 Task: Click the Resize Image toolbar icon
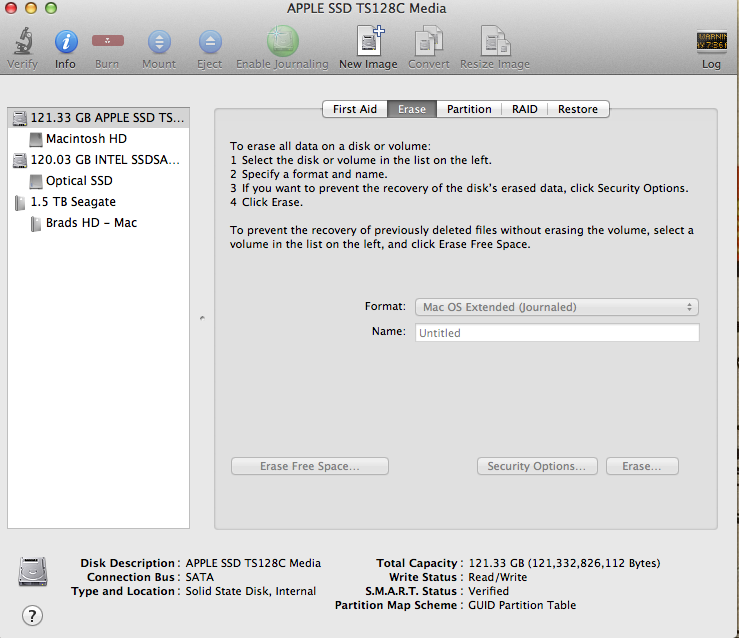click(495, 41)
